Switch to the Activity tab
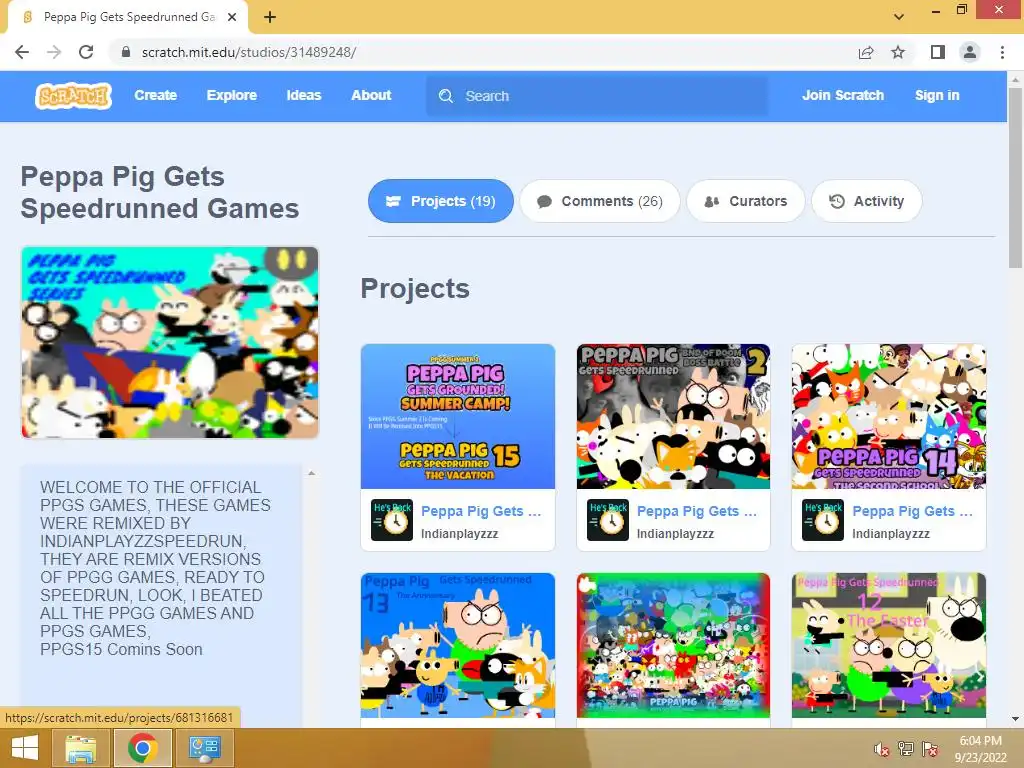Viewport: 1024px width, 768px height. point(867,201)
